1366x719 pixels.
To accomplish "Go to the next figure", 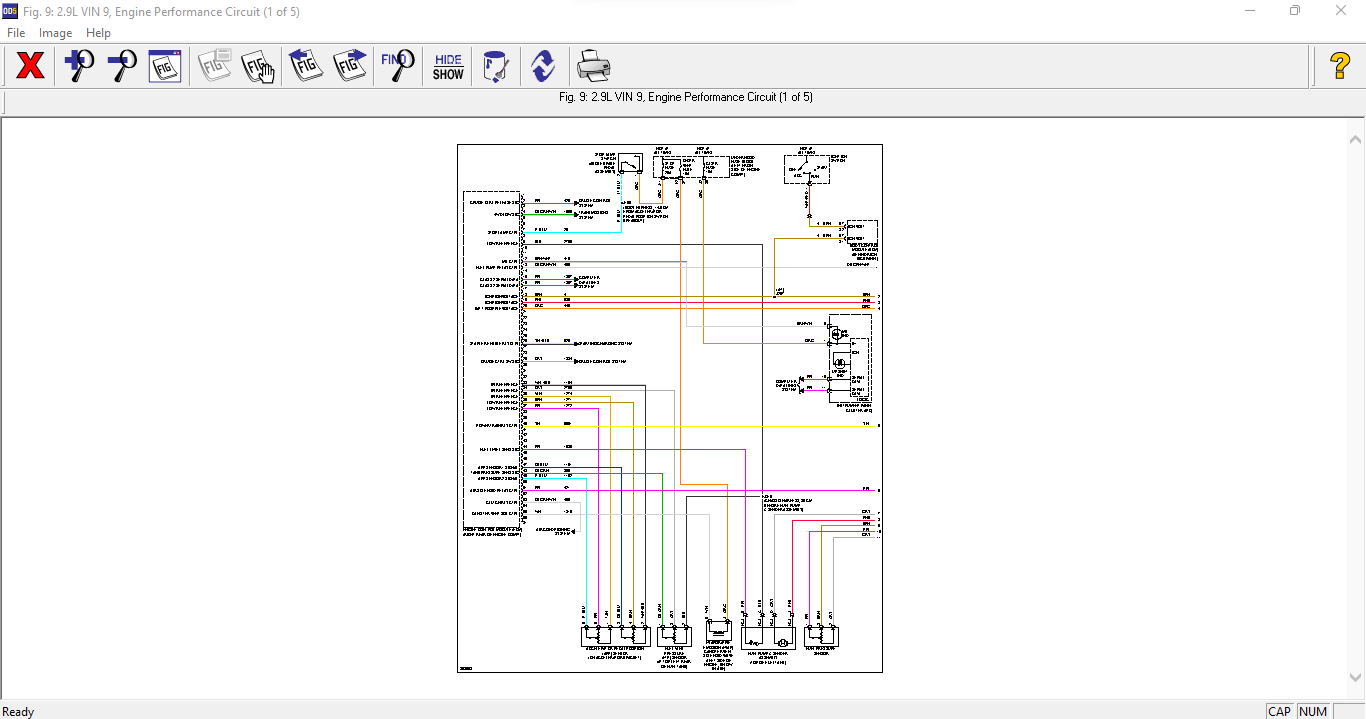I will pyautogui.click(x=350, y=67).
